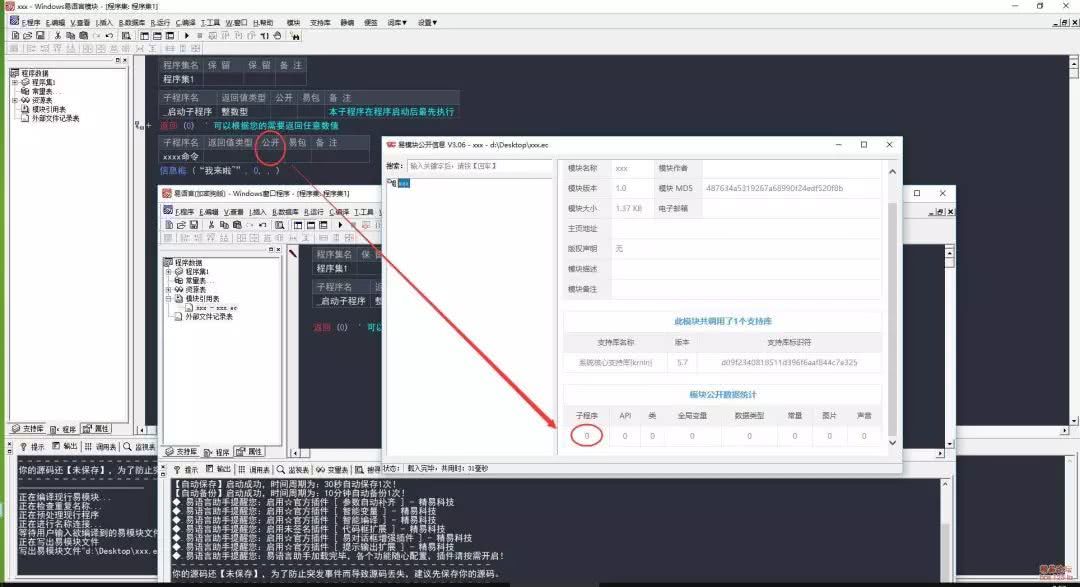
Task: Open the 设置 dropdown in menu bar
Action: tap(426, 21)
